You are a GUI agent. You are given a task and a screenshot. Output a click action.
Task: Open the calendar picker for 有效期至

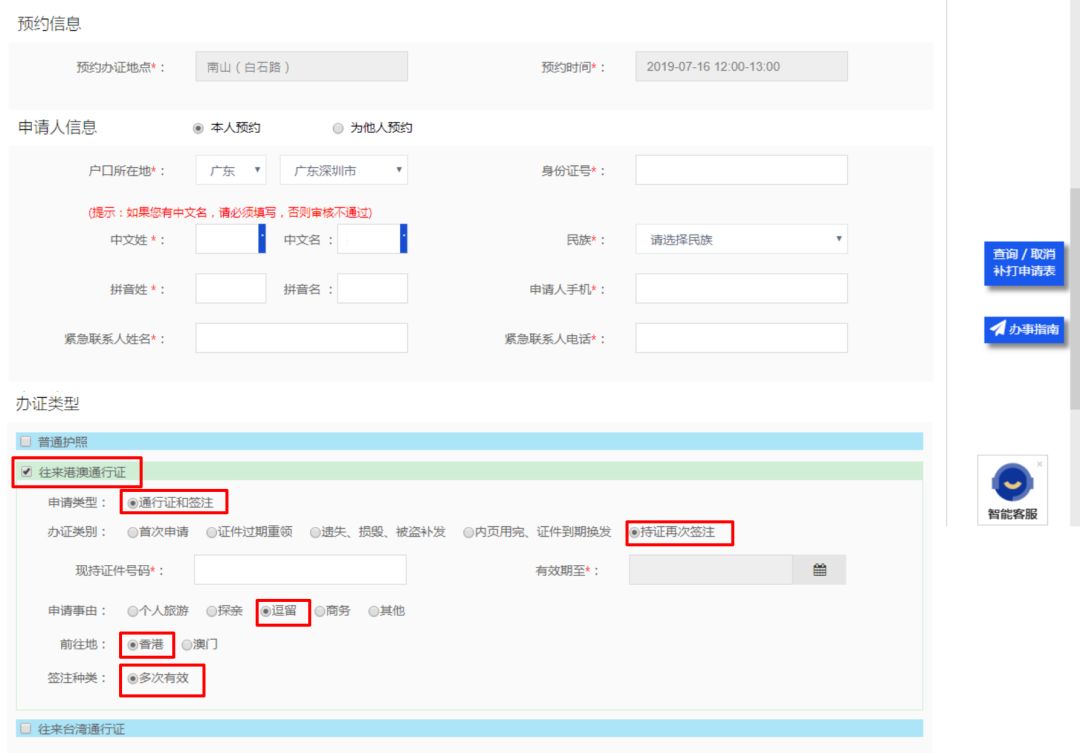(819, 570)
